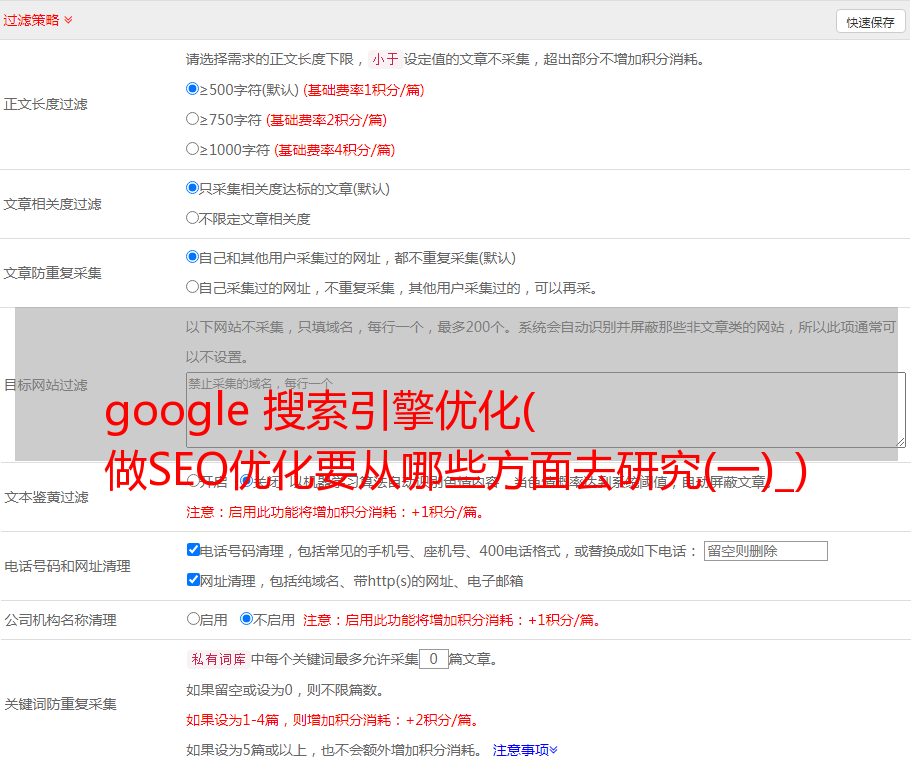Click the 基础费率2积分/篇 red note
Screen dimensions: 912x768
point(326,120)
